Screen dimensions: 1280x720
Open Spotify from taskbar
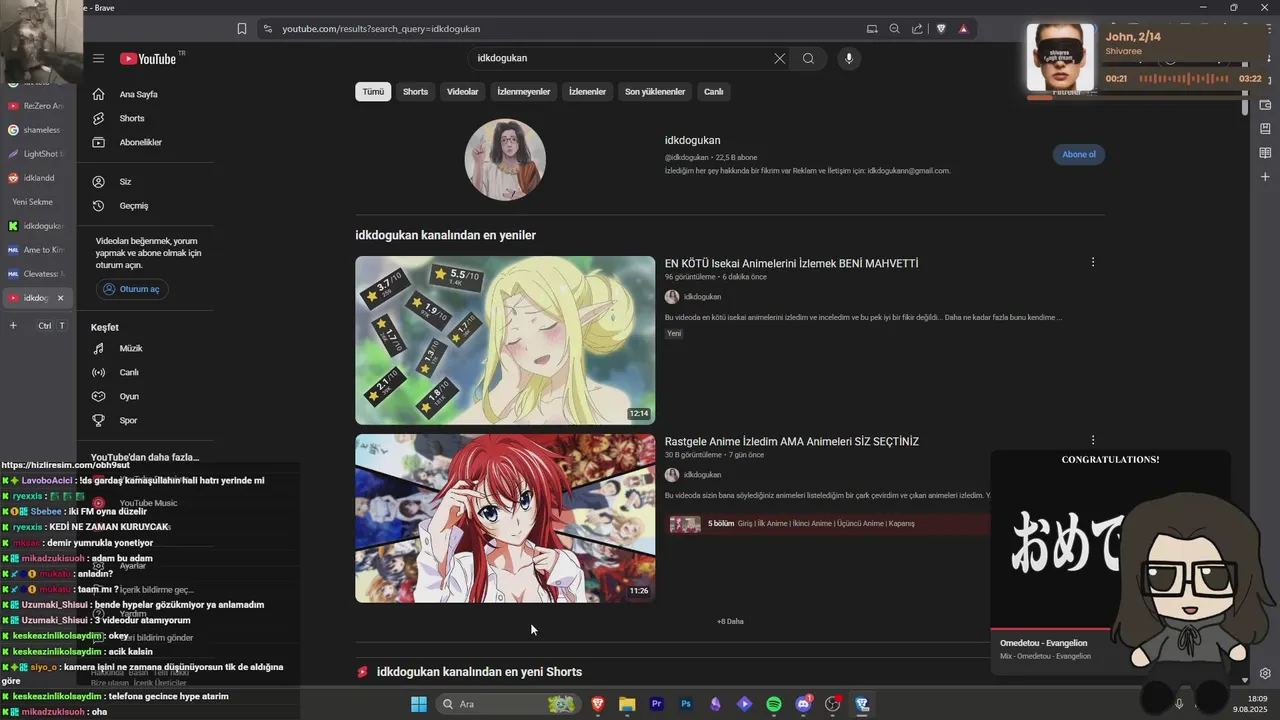coord(774,704)
